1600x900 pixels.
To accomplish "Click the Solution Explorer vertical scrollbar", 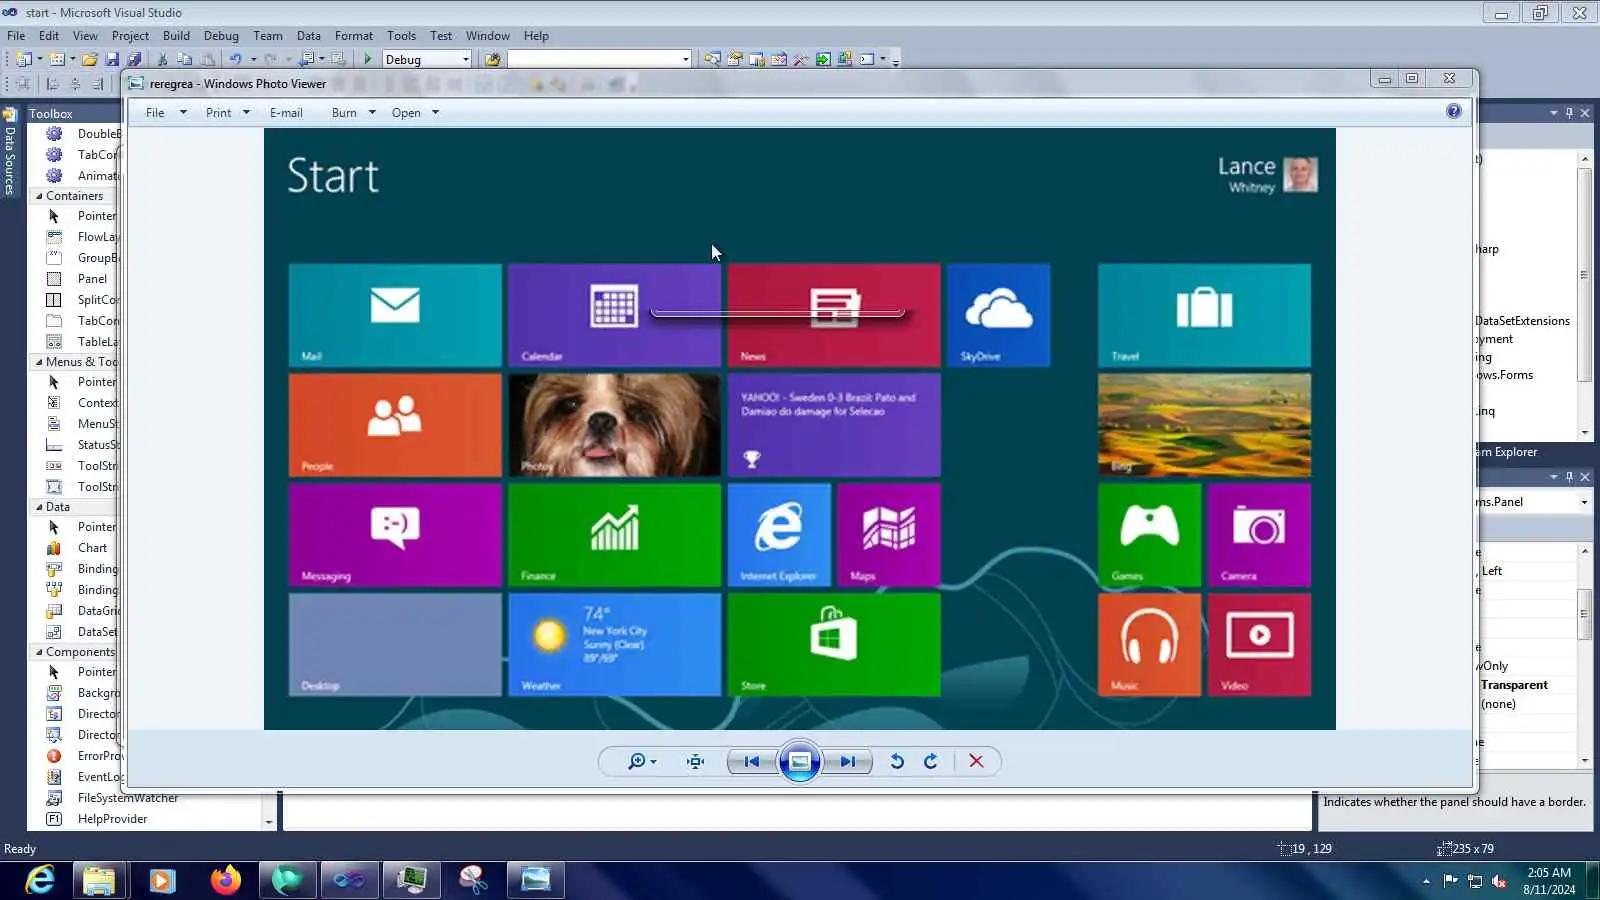I will (x=1584, y=295).
